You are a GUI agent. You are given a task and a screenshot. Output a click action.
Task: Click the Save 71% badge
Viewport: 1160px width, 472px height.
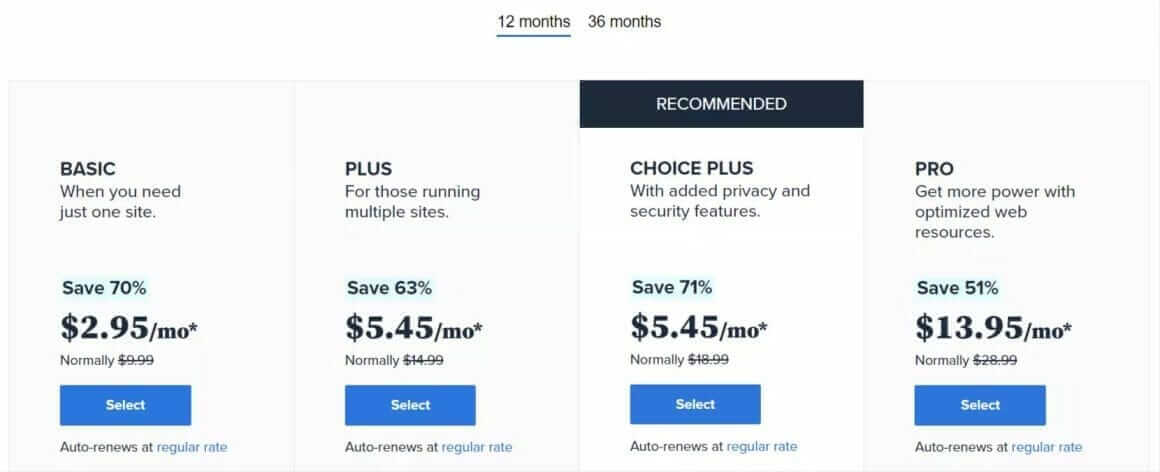pos(672,287)
